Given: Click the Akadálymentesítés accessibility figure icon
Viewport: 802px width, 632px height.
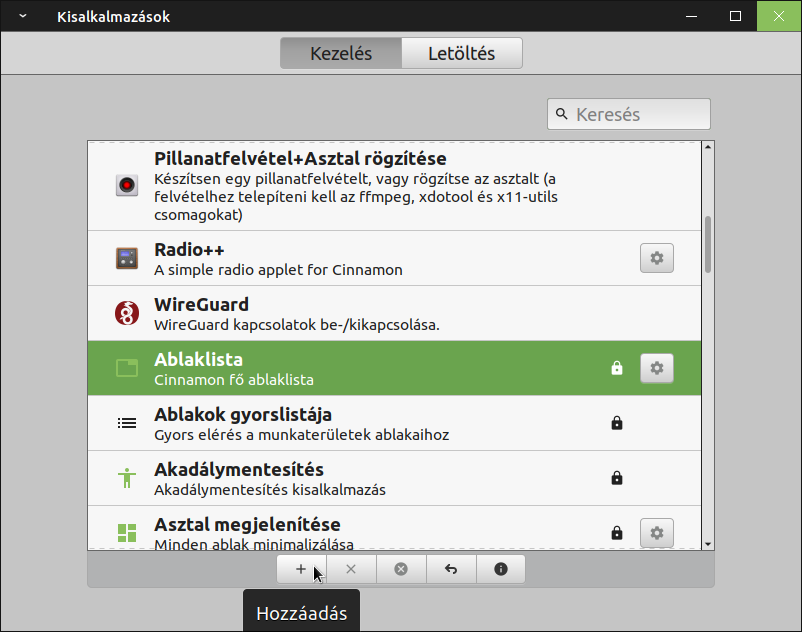Looking at the screenshot, I should coord(127,478).
